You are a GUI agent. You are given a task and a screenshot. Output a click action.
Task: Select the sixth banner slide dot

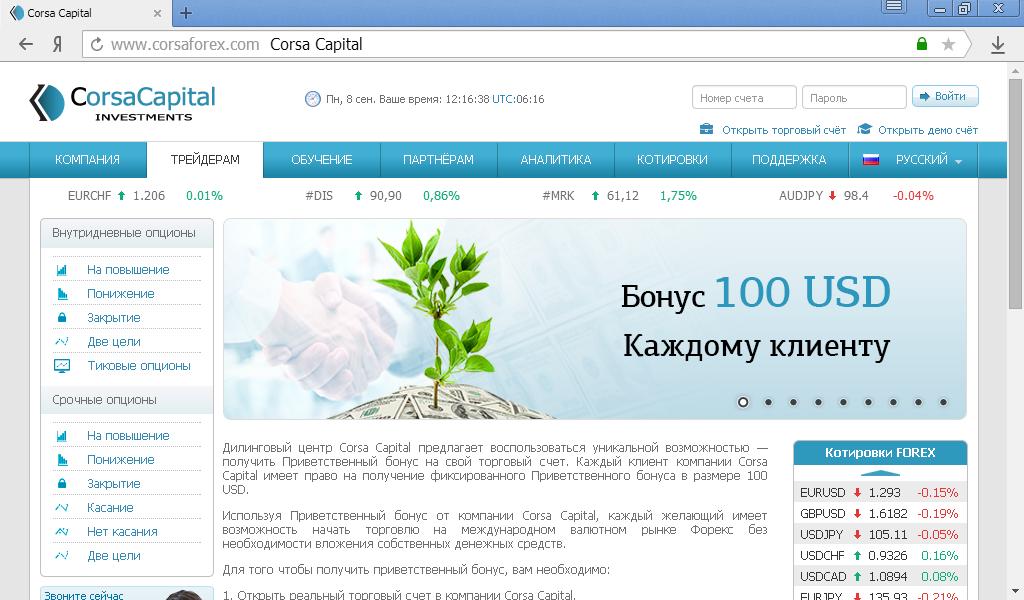[868, 402]
